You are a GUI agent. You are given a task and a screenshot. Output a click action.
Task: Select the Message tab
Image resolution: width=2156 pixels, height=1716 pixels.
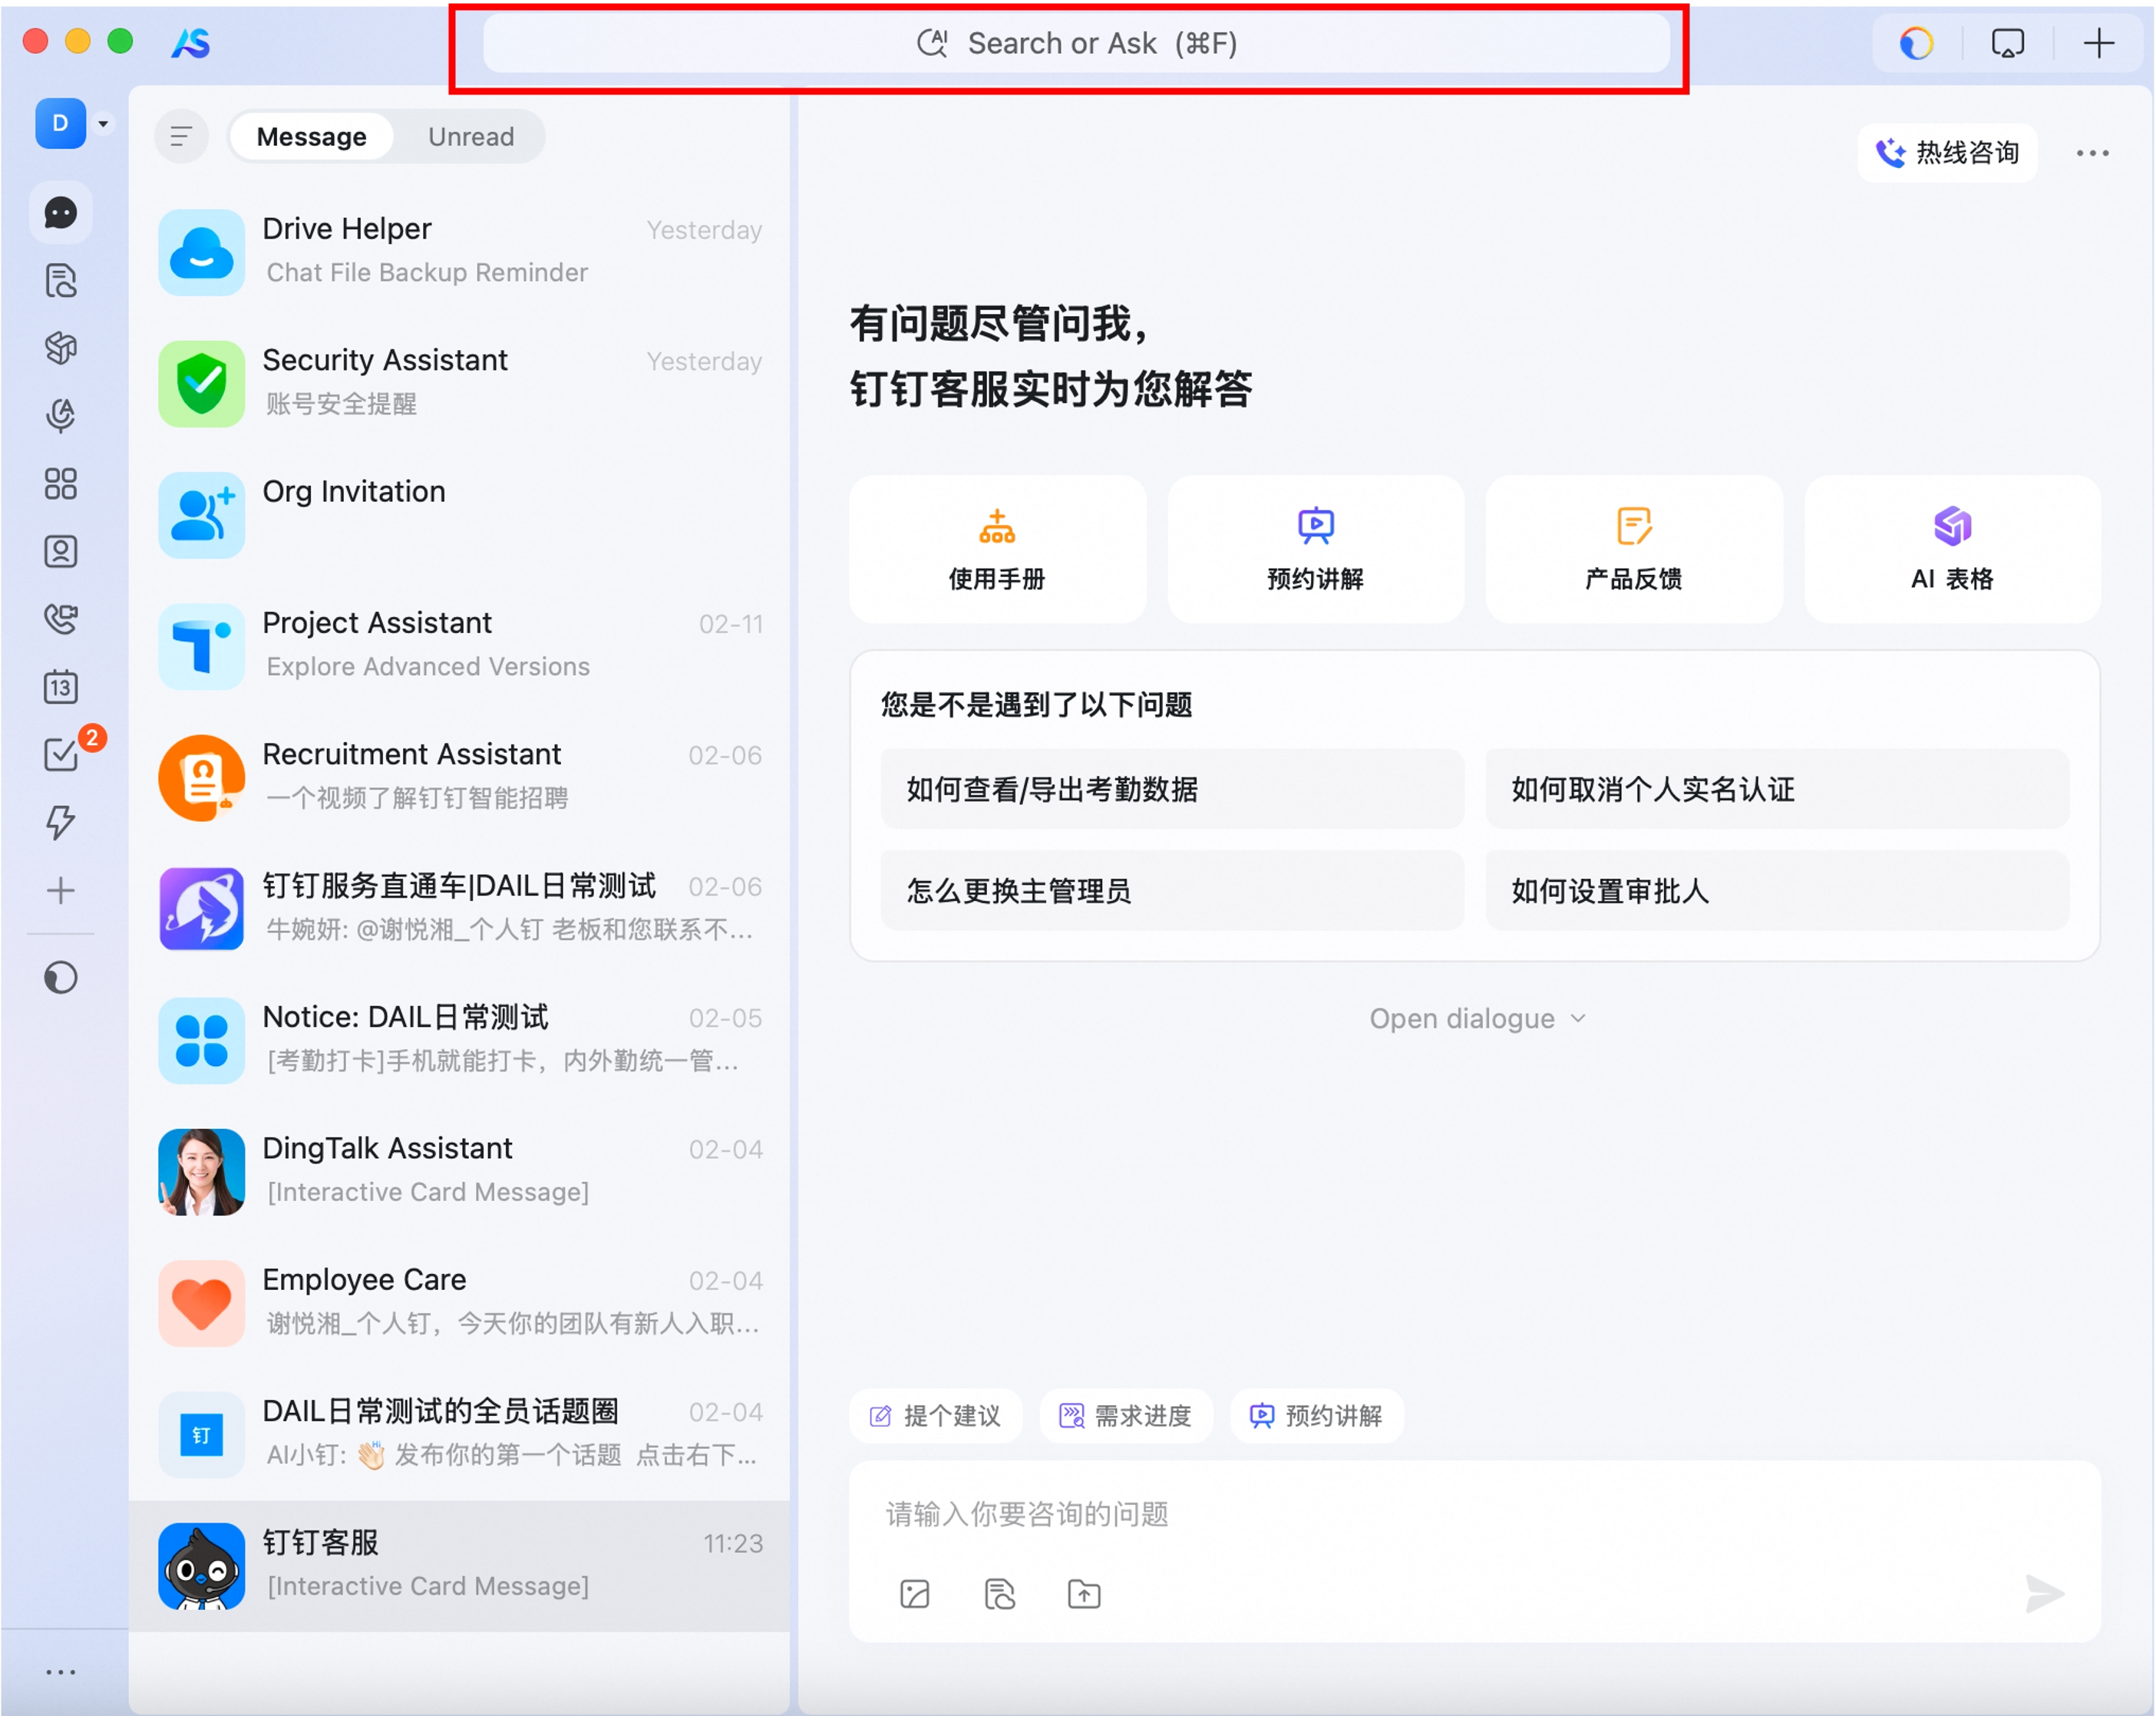[311, 136]
